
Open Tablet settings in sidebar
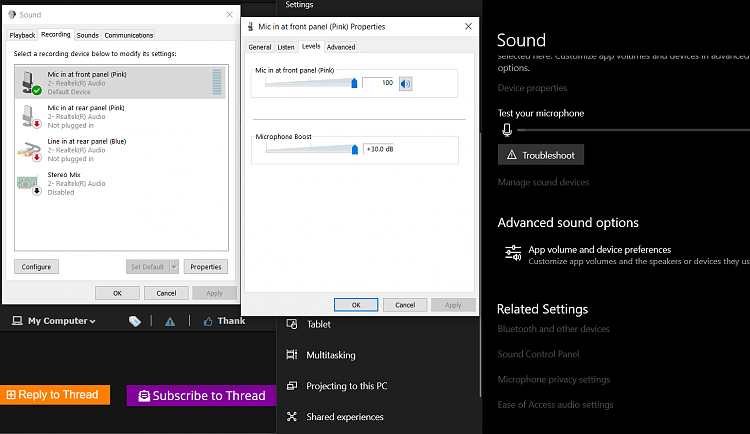pos(318,324)
